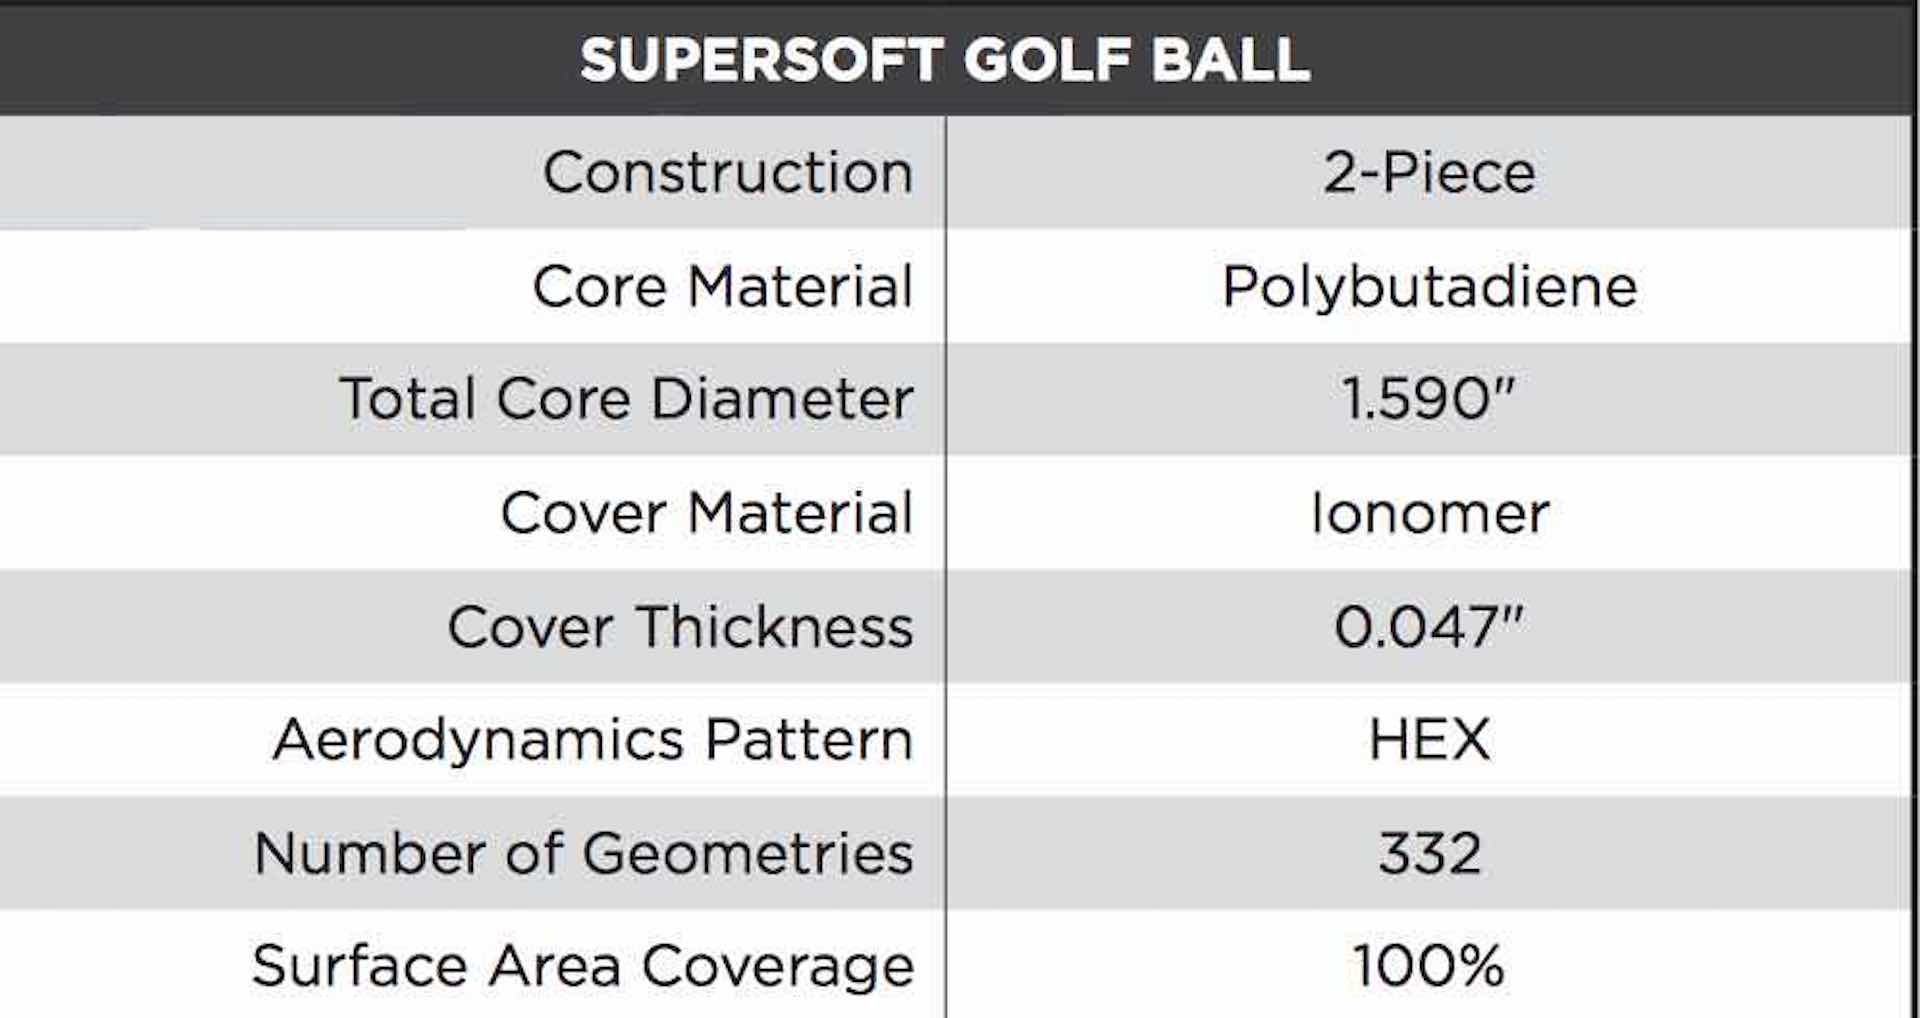Image resolution: width=1920 pixels, height=1018 pixels.
Task: Click the 100% coverage value
Action: tap(1429, 966)
